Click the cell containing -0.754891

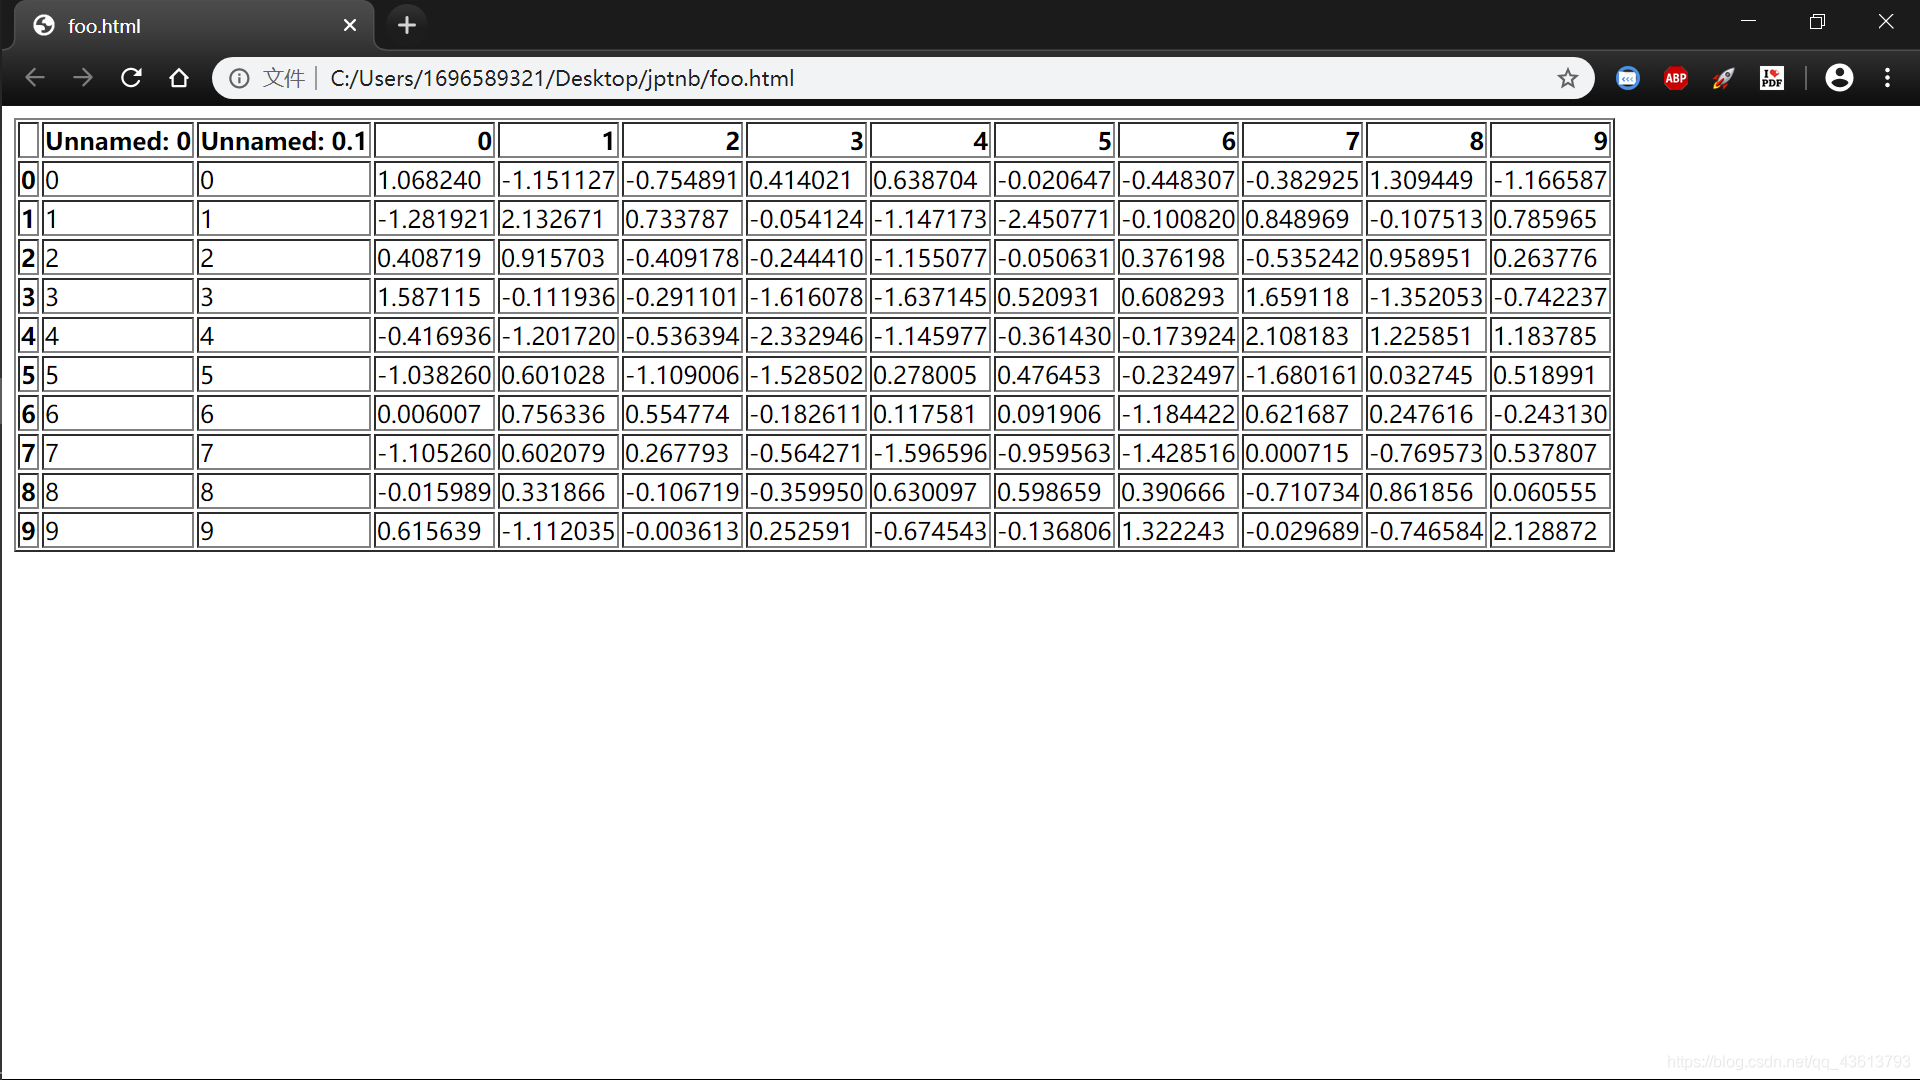pos(682,180)
